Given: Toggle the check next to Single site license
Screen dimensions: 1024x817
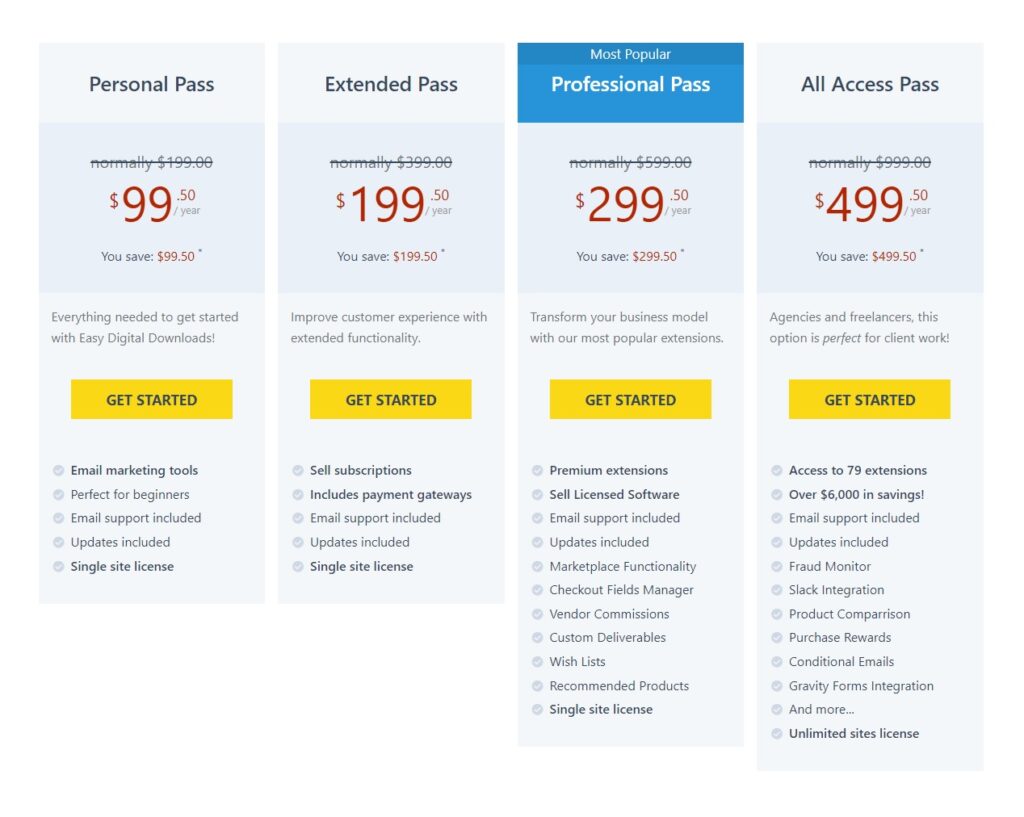Looking at the screenshot, I should [58, 566].
